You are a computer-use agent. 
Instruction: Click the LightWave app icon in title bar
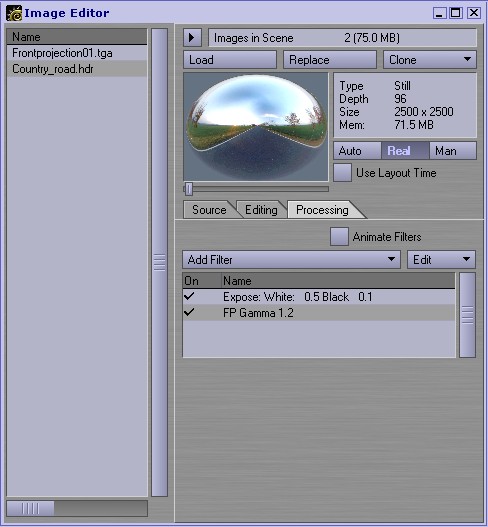(x=14, y=13)
